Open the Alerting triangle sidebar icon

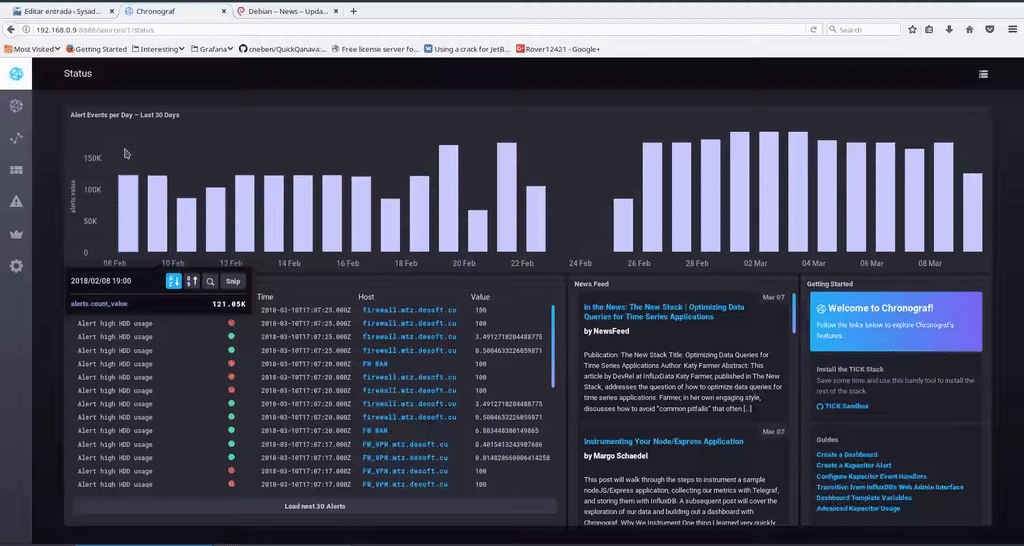click(16, 202)
